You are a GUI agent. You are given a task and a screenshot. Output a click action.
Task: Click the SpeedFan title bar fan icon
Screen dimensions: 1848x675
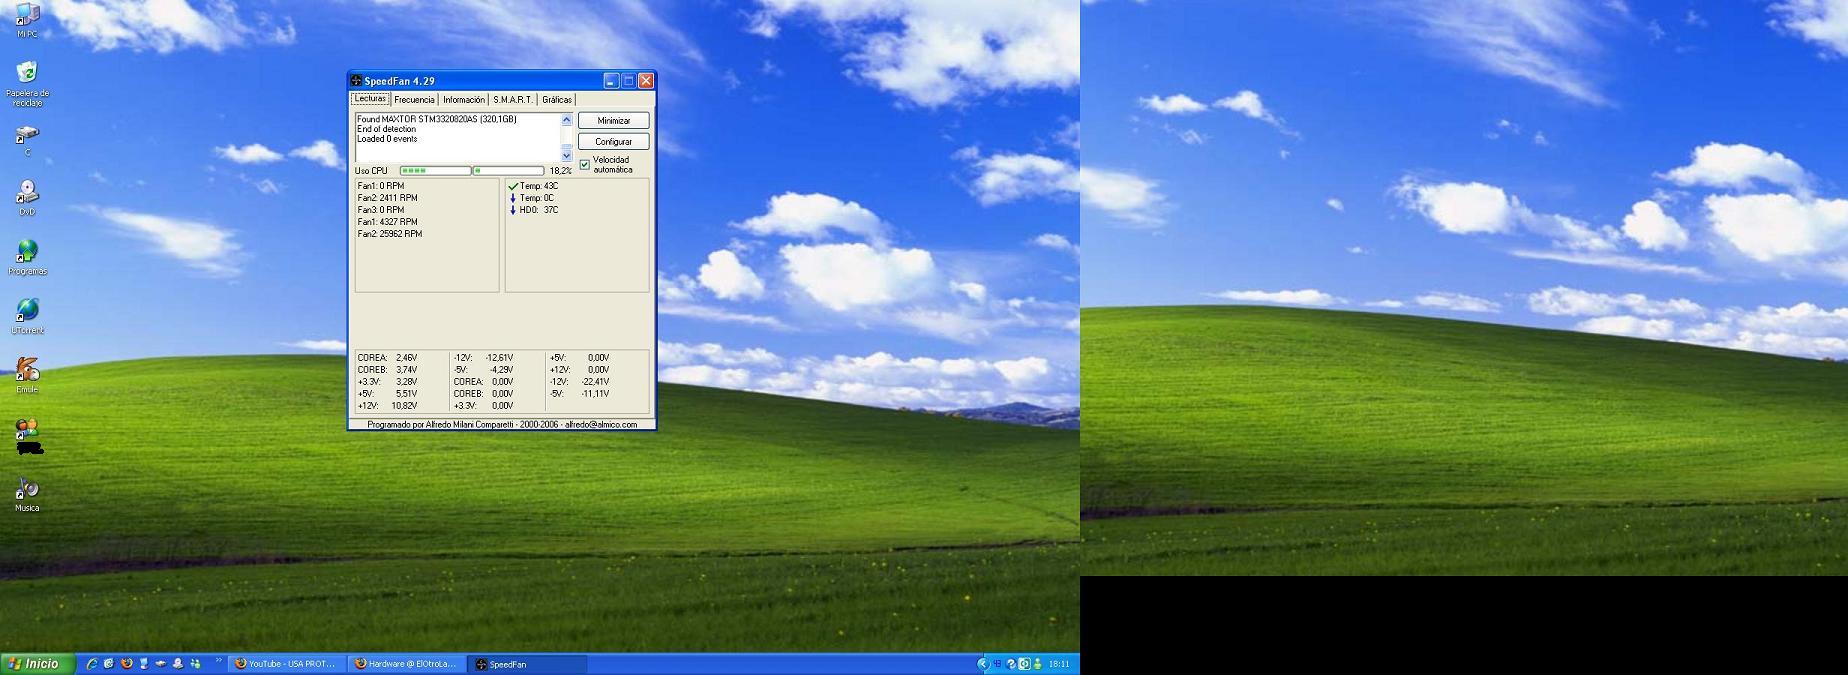pos(356,81)
